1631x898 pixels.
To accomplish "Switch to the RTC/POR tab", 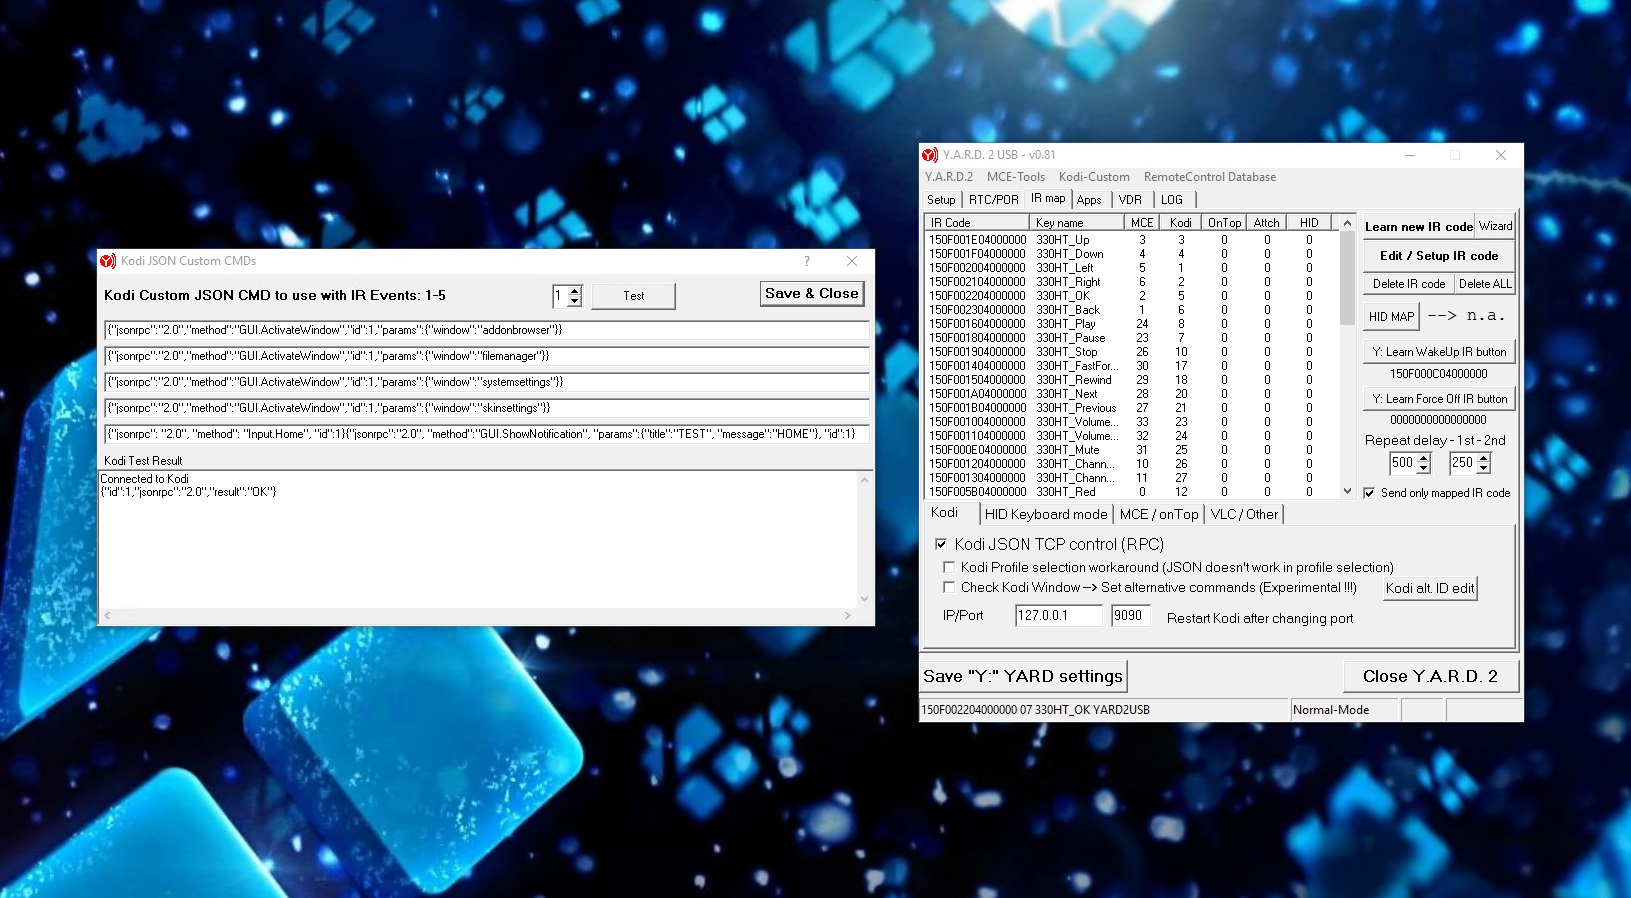I will click(993, 200).
